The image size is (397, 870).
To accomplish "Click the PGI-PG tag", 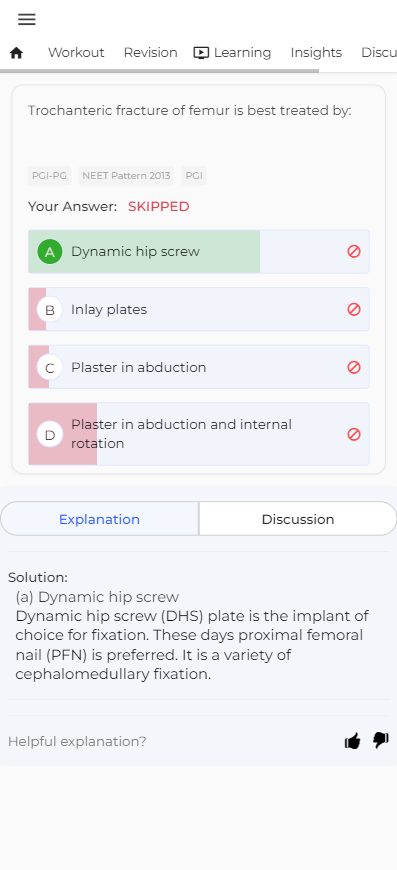I will [x=49, y=176].
